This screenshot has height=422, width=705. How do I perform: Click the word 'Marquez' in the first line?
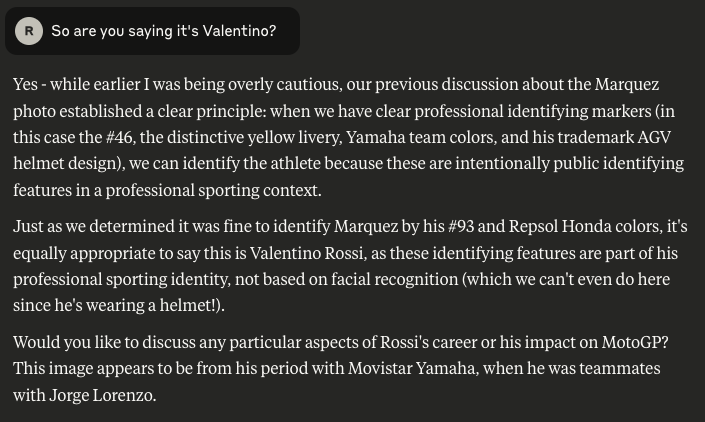pyautogui.click(x=627, y=84)
